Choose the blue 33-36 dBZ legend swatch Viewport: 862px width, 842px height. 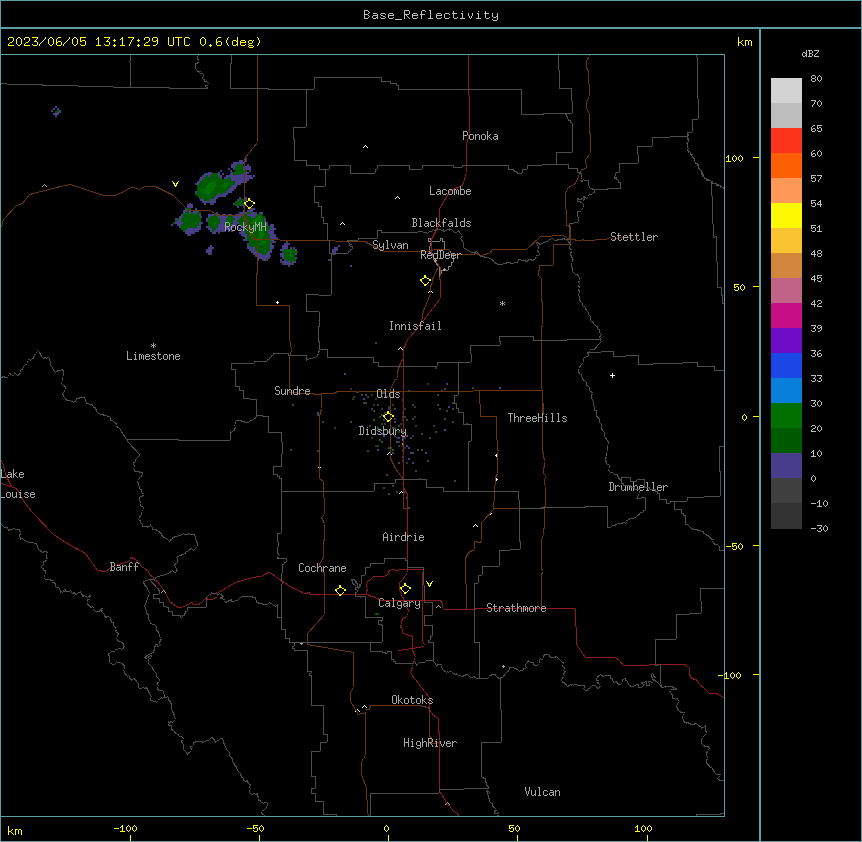[x=786, y=365]
